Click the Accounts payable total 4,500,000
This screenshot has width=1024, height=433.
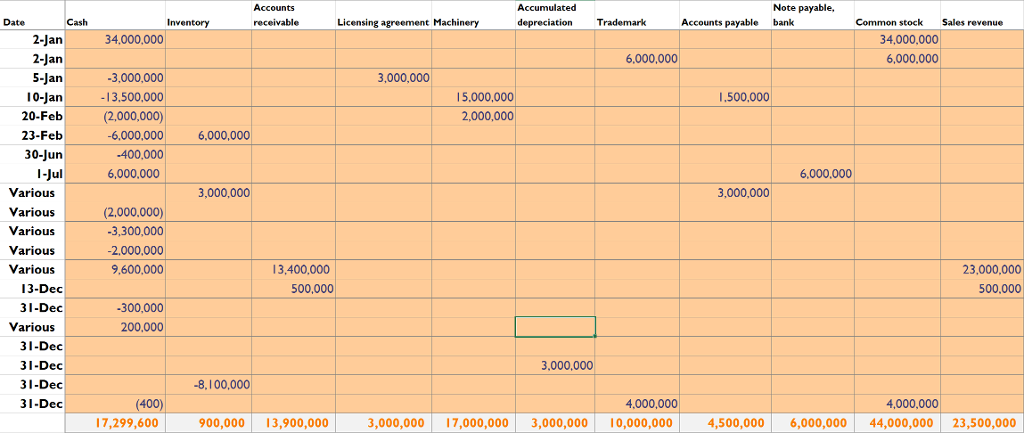[725, 423]
